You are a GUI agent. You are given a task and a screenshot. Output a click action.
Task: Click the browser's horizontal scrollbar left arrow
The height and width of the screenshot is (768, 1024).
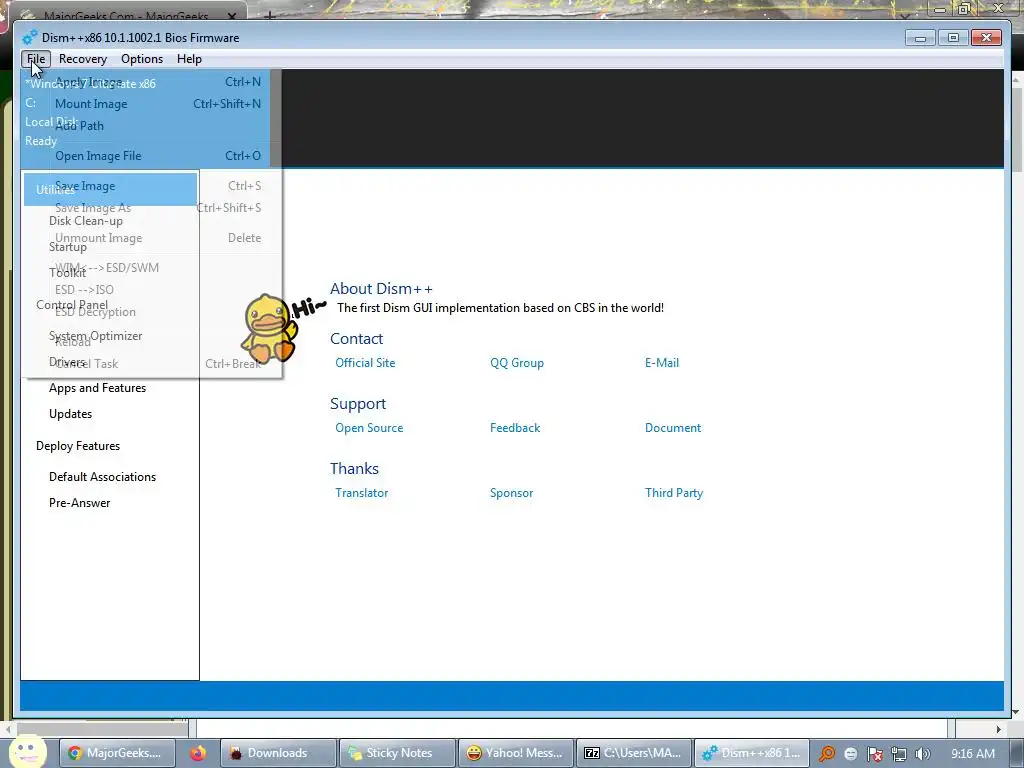8,729
